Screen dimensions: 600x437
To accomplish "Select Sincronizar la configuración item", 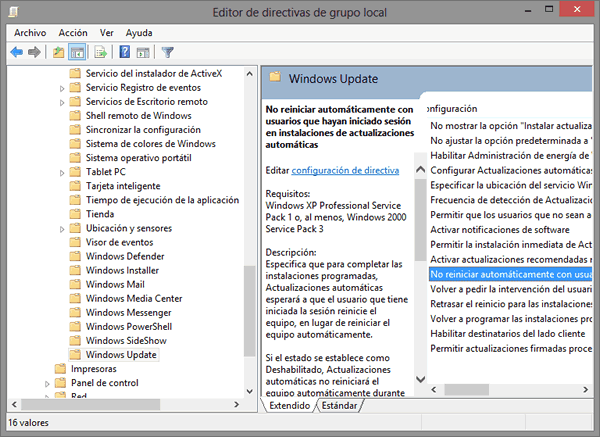I will 143,130.
